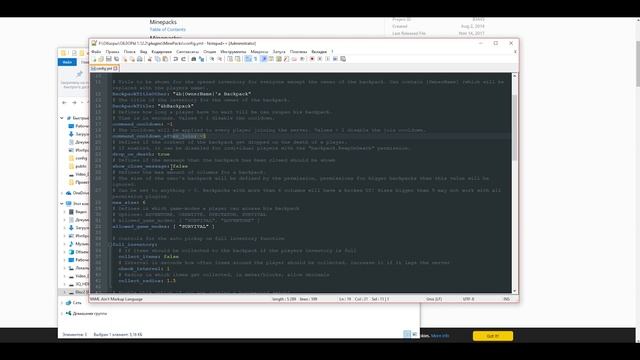Open the Вид menu

pyautogui.click(x=144, y=52)
